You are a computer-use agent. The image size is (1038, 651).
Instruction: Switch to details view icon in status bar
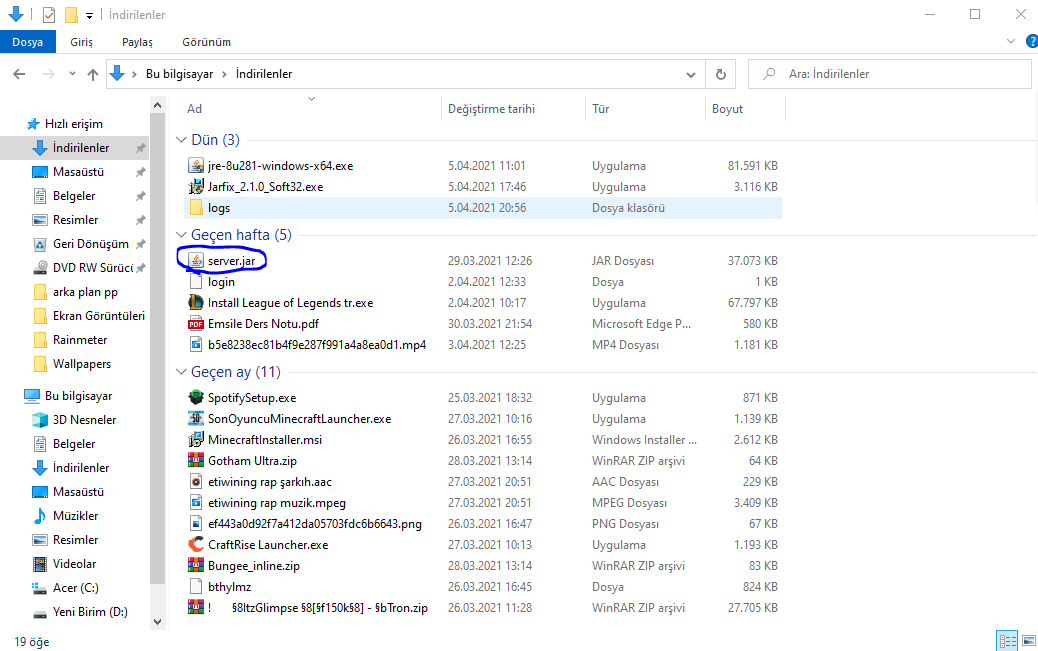(x=1008, y=641)
